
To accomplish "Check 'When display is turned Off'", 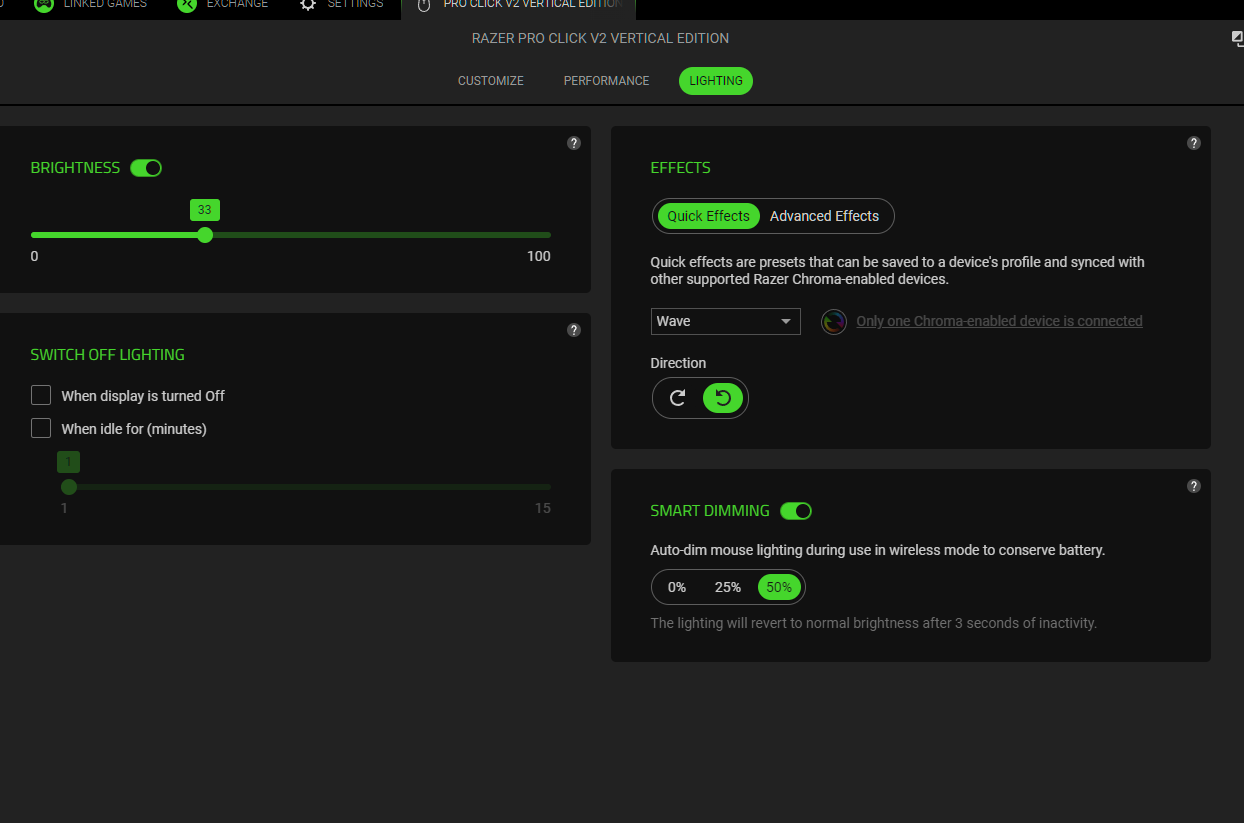I will point(41,395).
